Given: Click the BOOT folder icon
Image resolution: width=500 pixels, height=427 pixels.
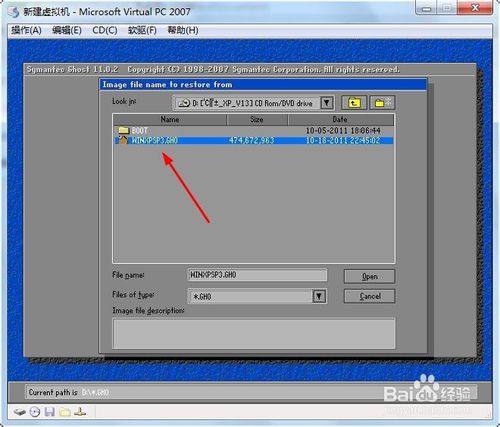Looking at the screenshot, I should pyautogui.click(x=123, y=130).
